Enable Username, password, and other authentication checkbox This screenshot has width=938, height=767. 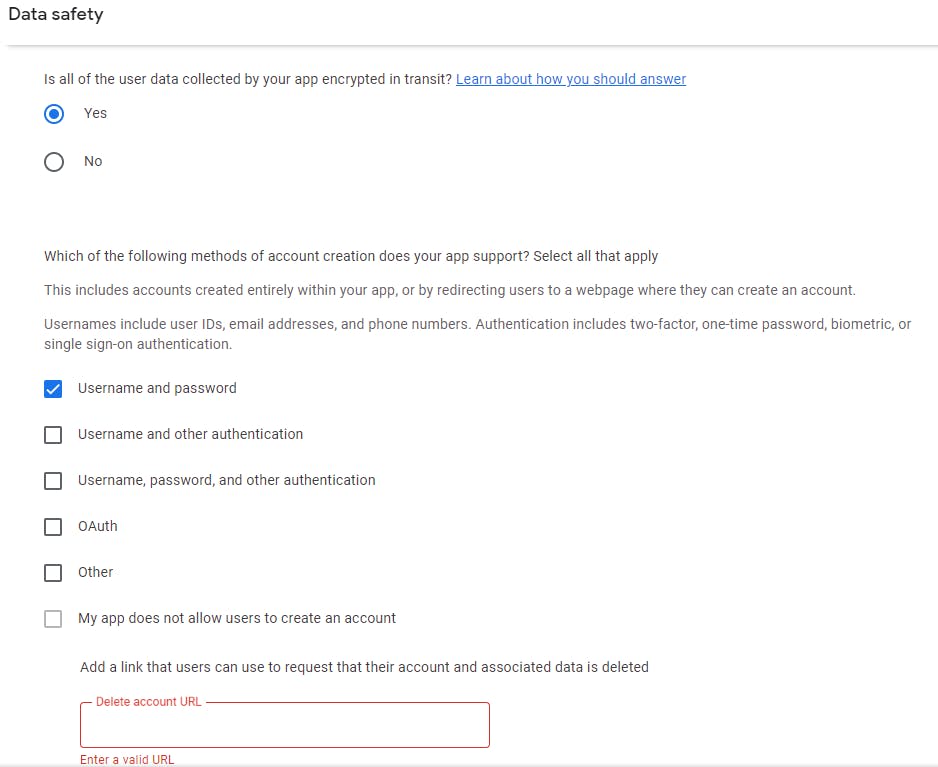53,481
